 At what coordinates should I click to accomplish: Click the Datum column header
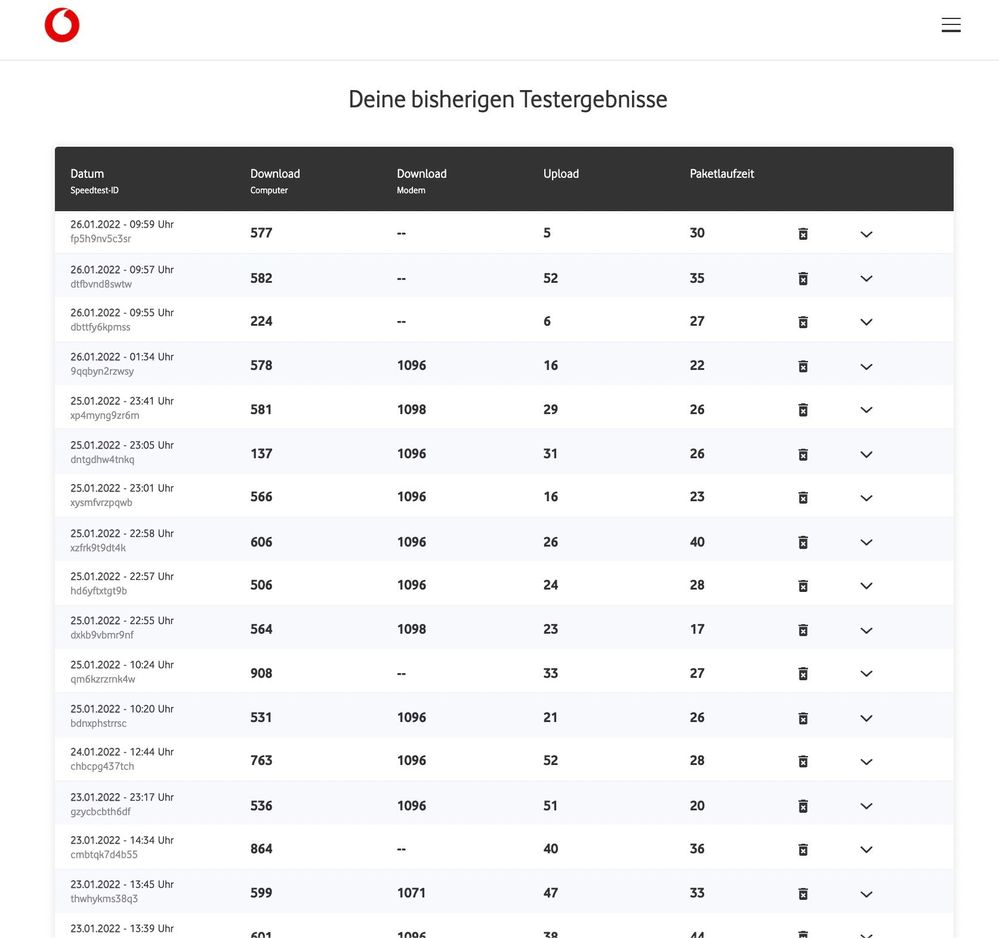[94, 181]
